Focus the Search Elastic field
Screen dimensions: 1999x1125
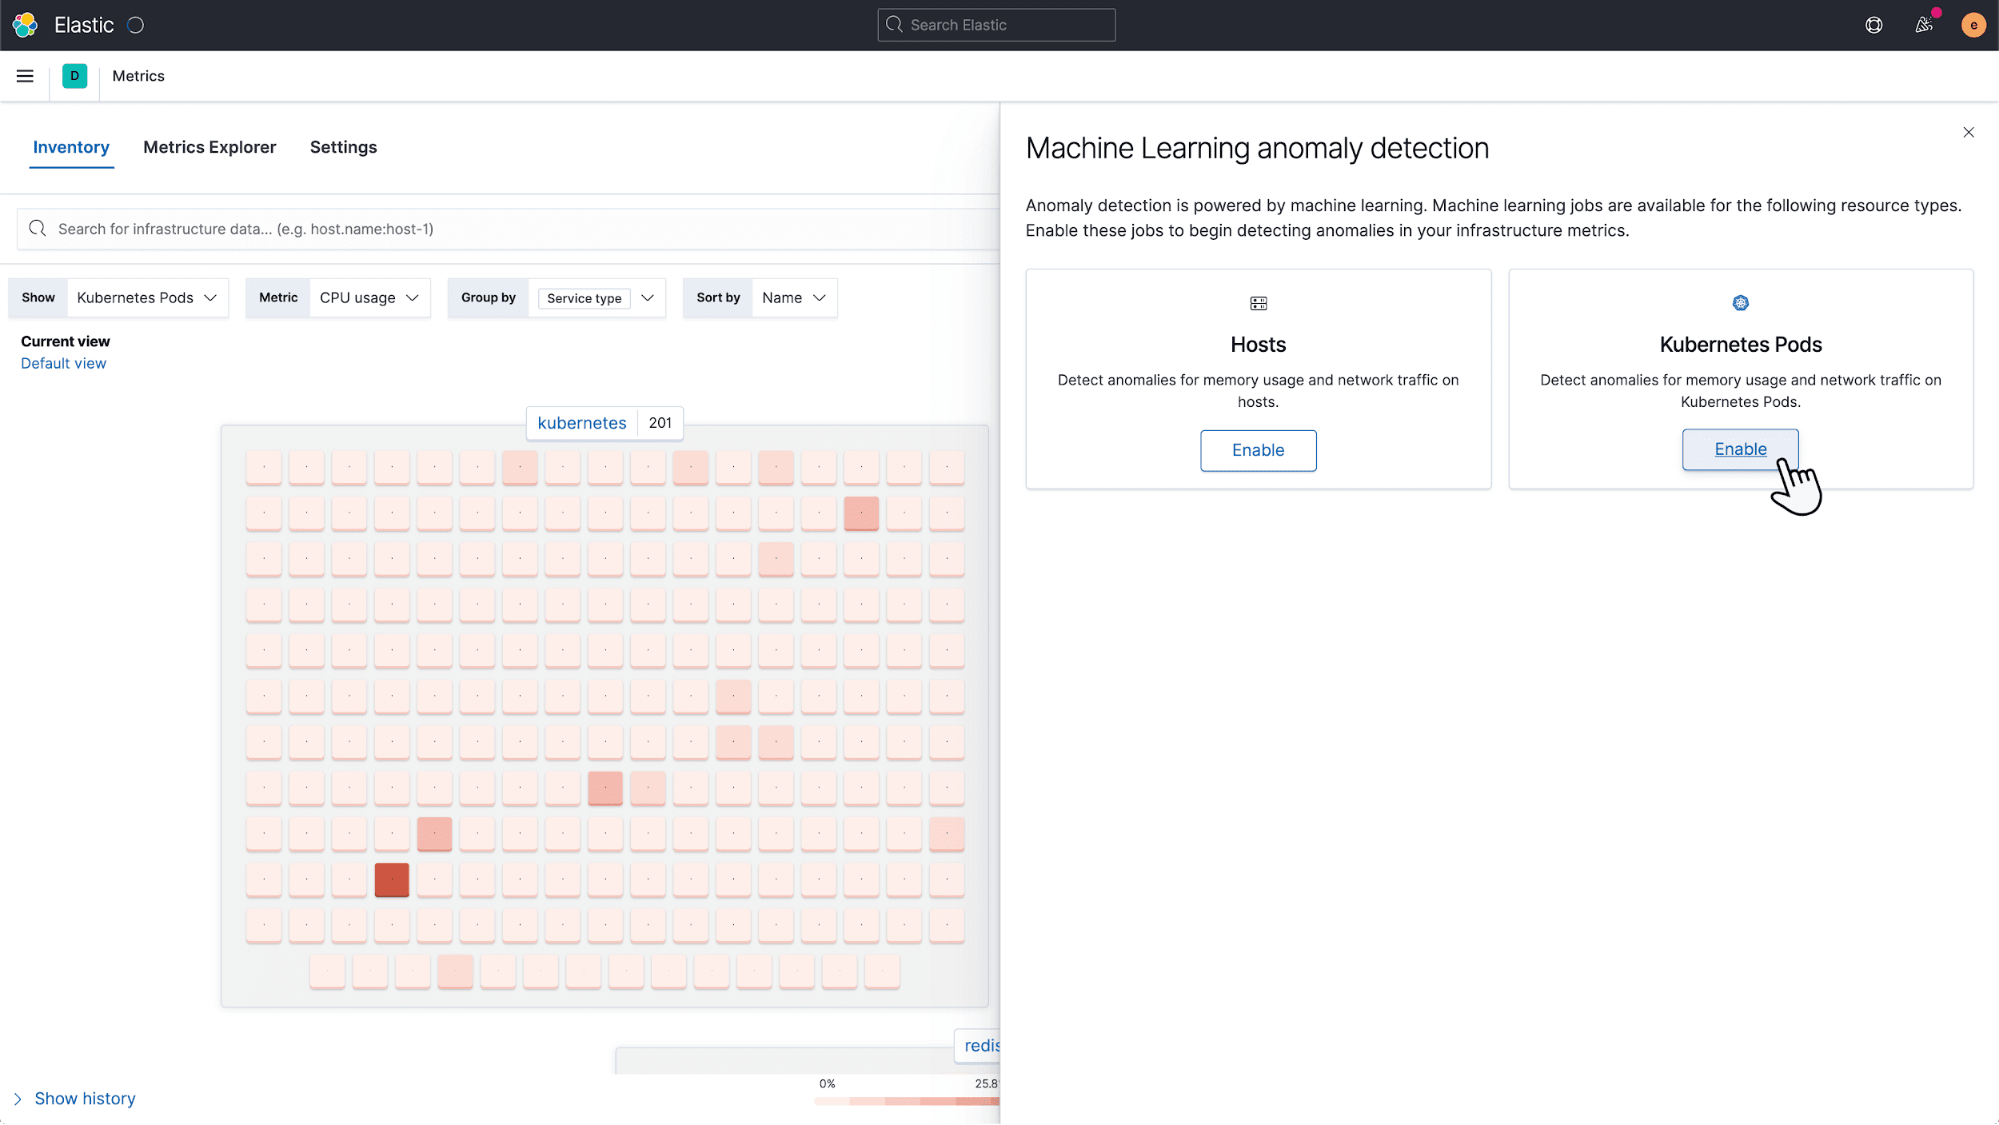tap(997, 25)
